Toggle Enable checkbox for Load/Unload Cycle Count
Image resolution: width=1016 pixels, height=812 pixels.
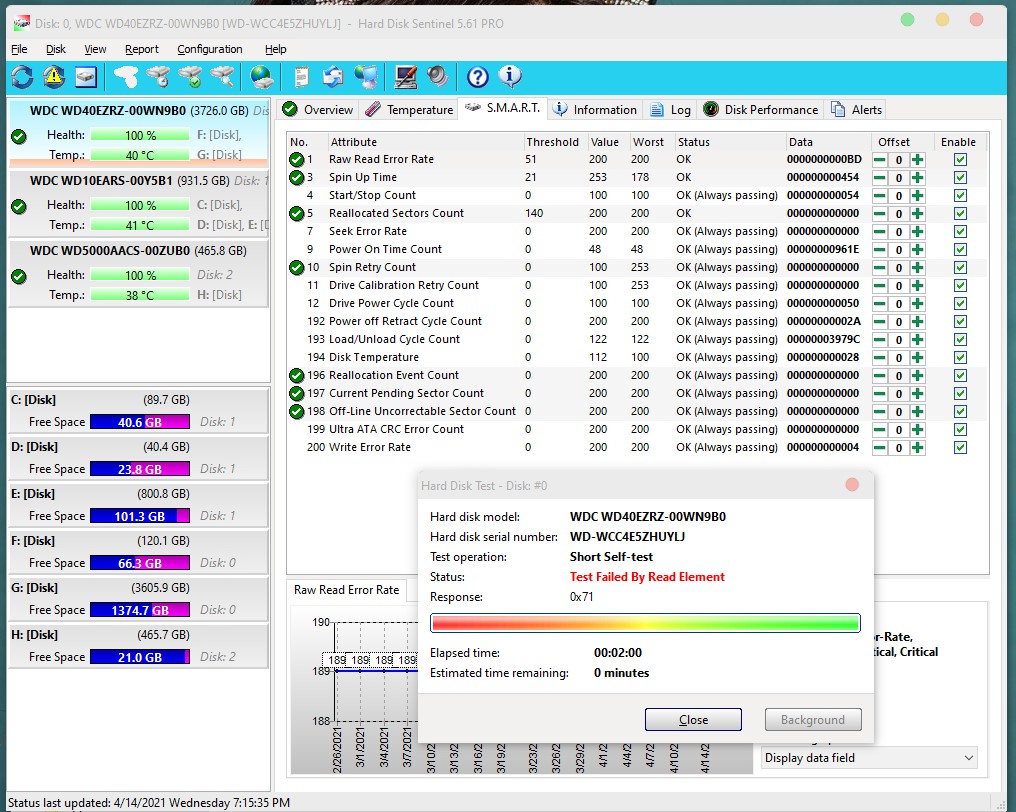960,340
